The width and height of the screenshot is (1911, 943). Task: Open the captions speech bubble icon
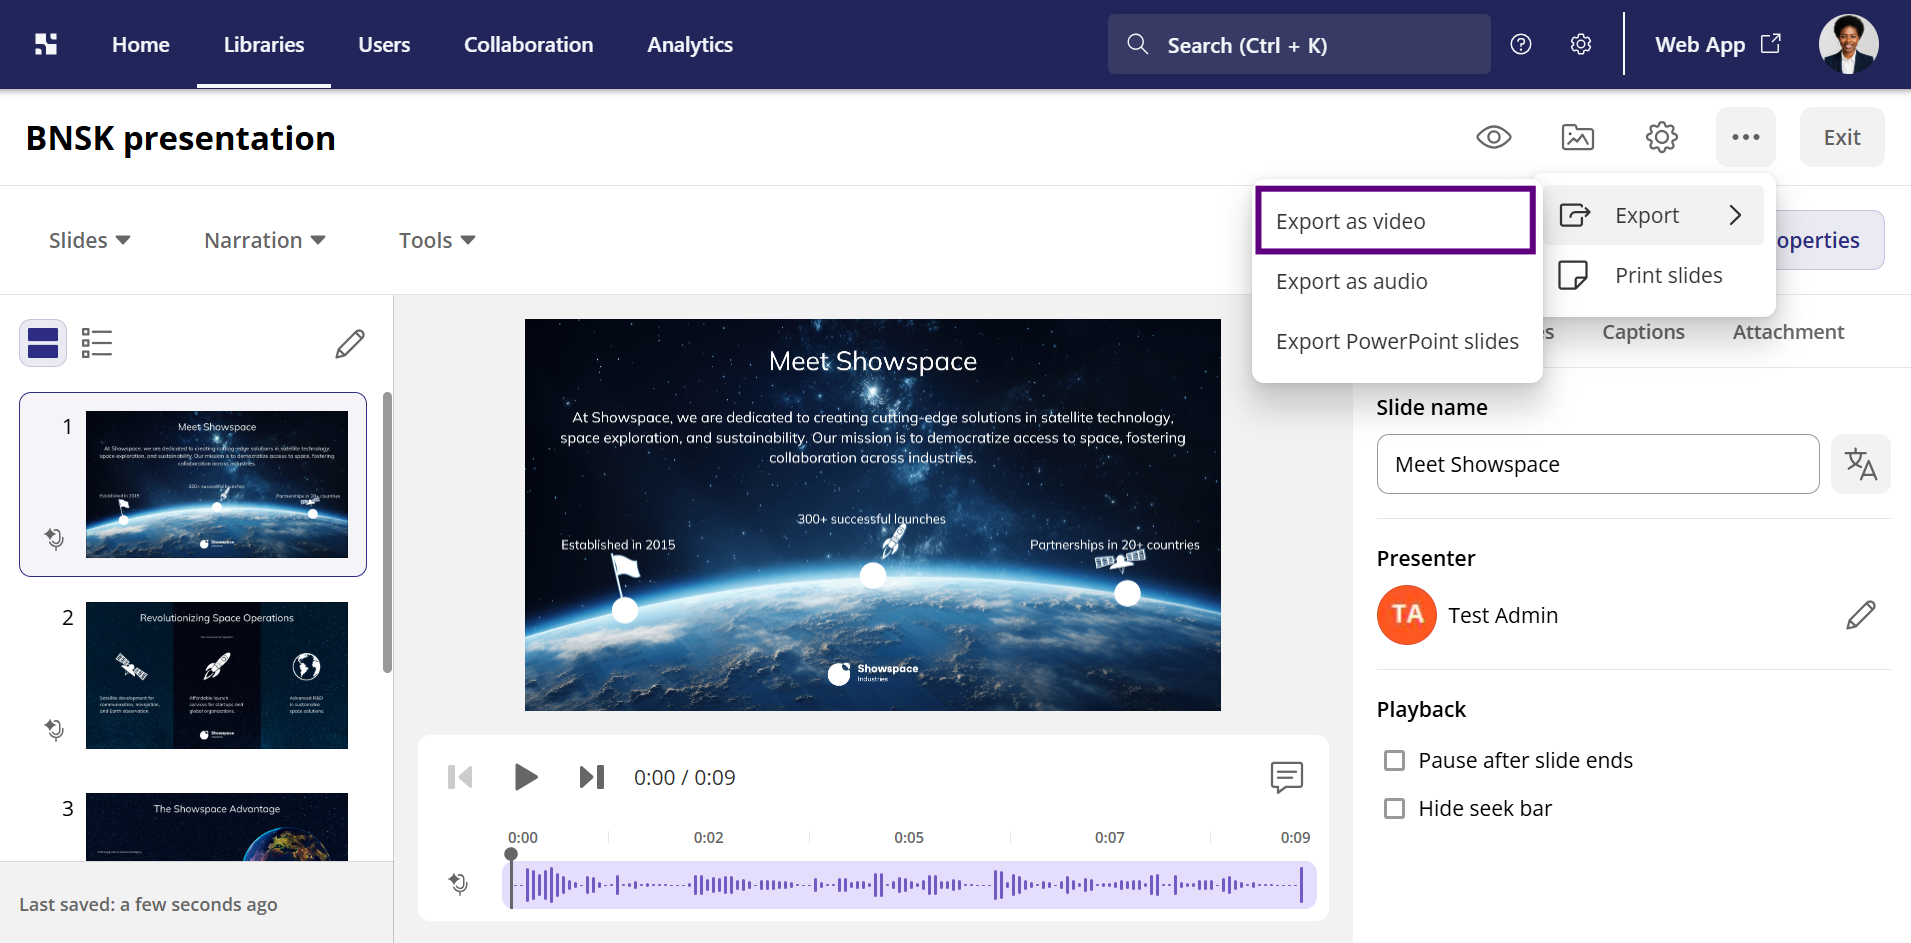coord(1287,777)
